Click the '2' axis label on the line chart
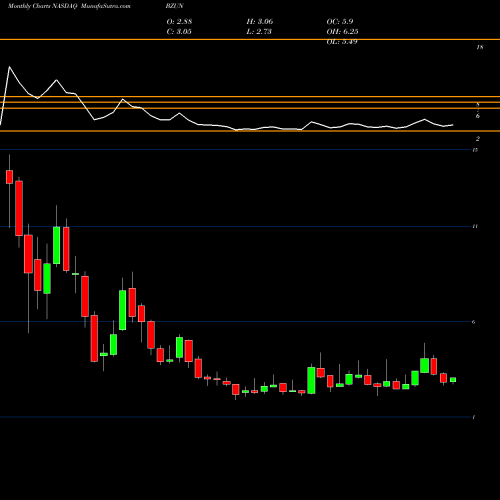The width and height of the screenshot is (500, 500). coord(478,139)
